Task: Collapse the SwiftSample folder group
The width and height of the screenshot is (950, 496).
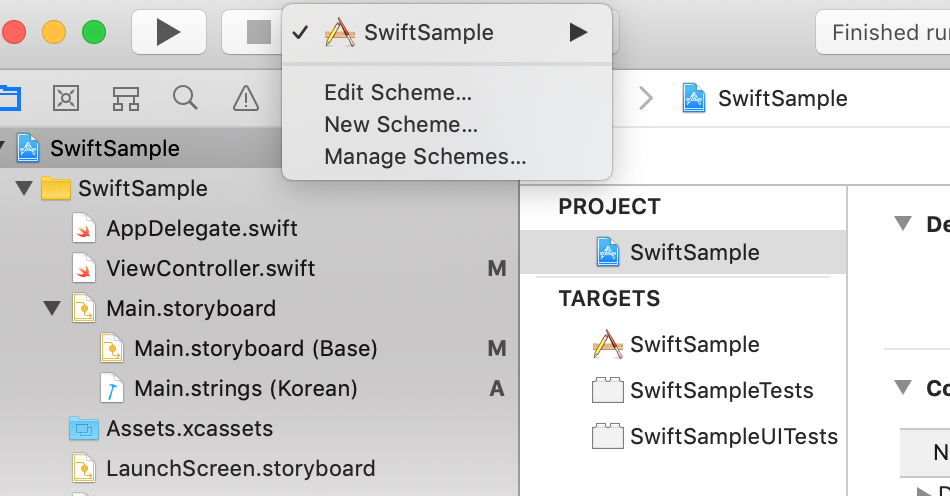Action: 24,188
